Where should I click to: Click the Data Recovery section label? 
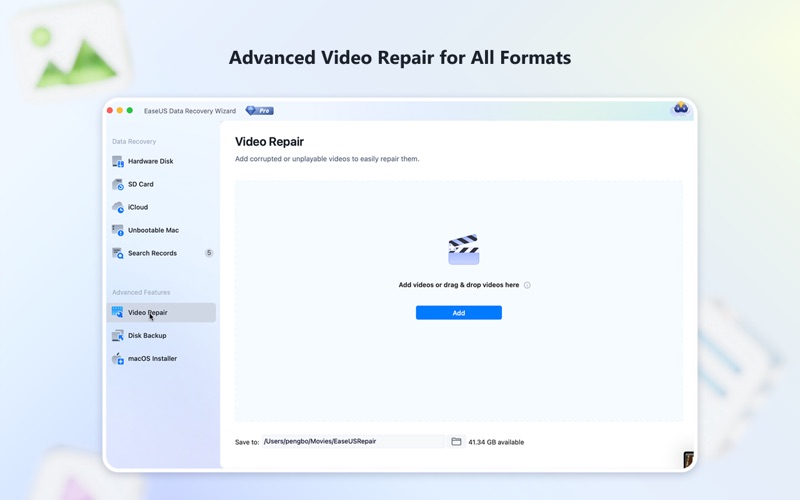click(x=134, y=141)
